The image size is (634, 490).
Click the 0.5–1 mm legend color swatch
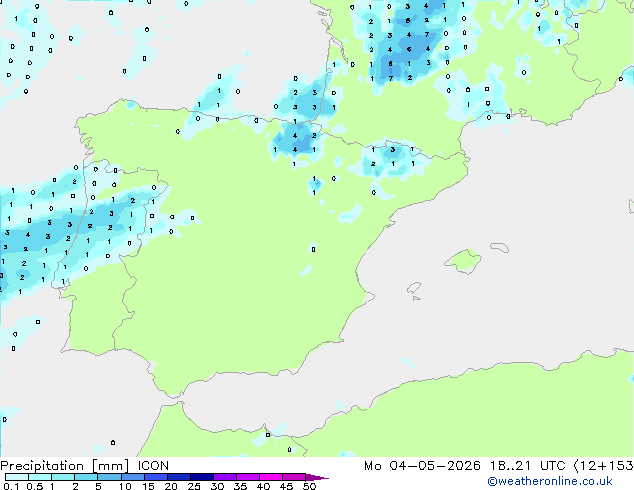(40, 477)
